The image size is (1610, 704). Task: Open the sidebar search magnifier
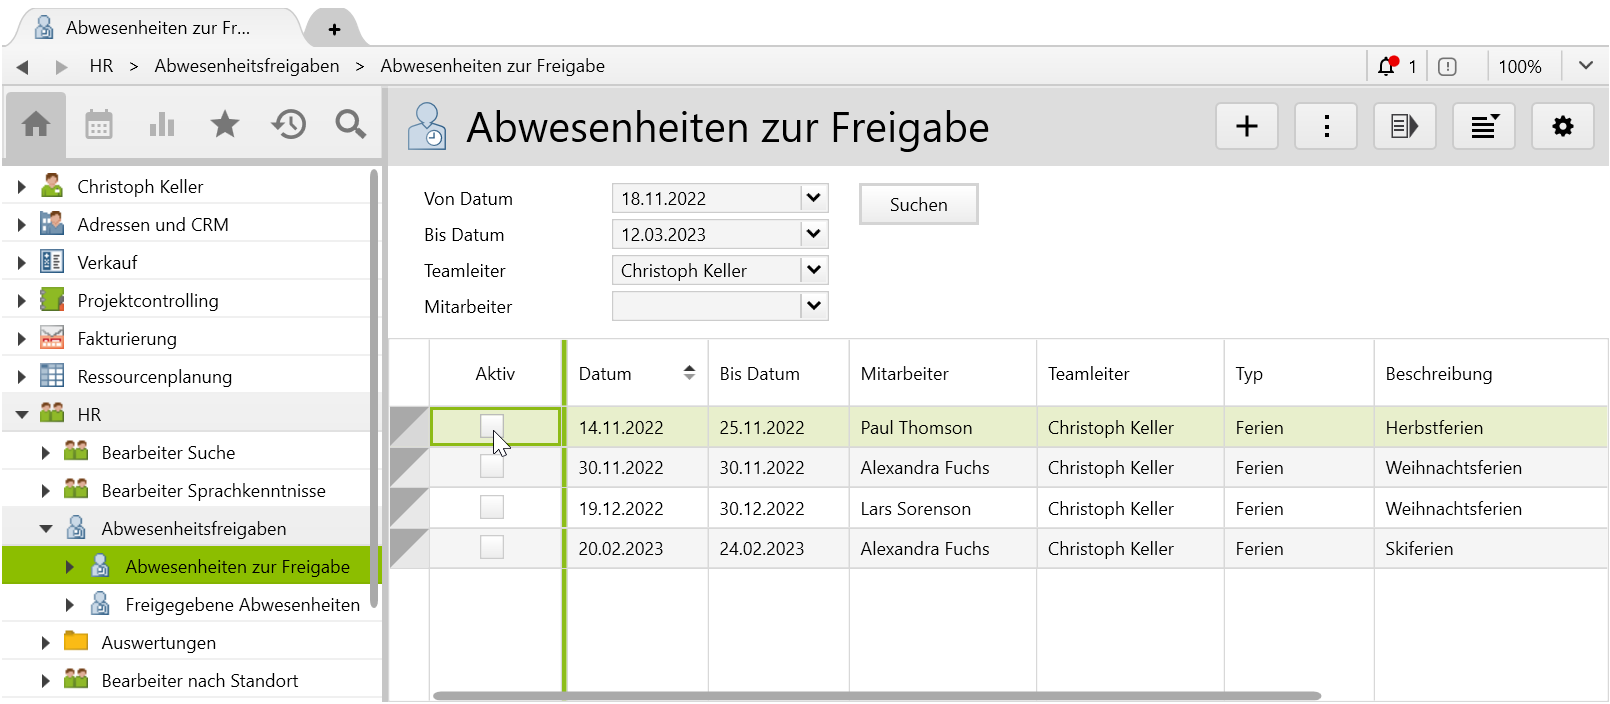click(350, 125)
